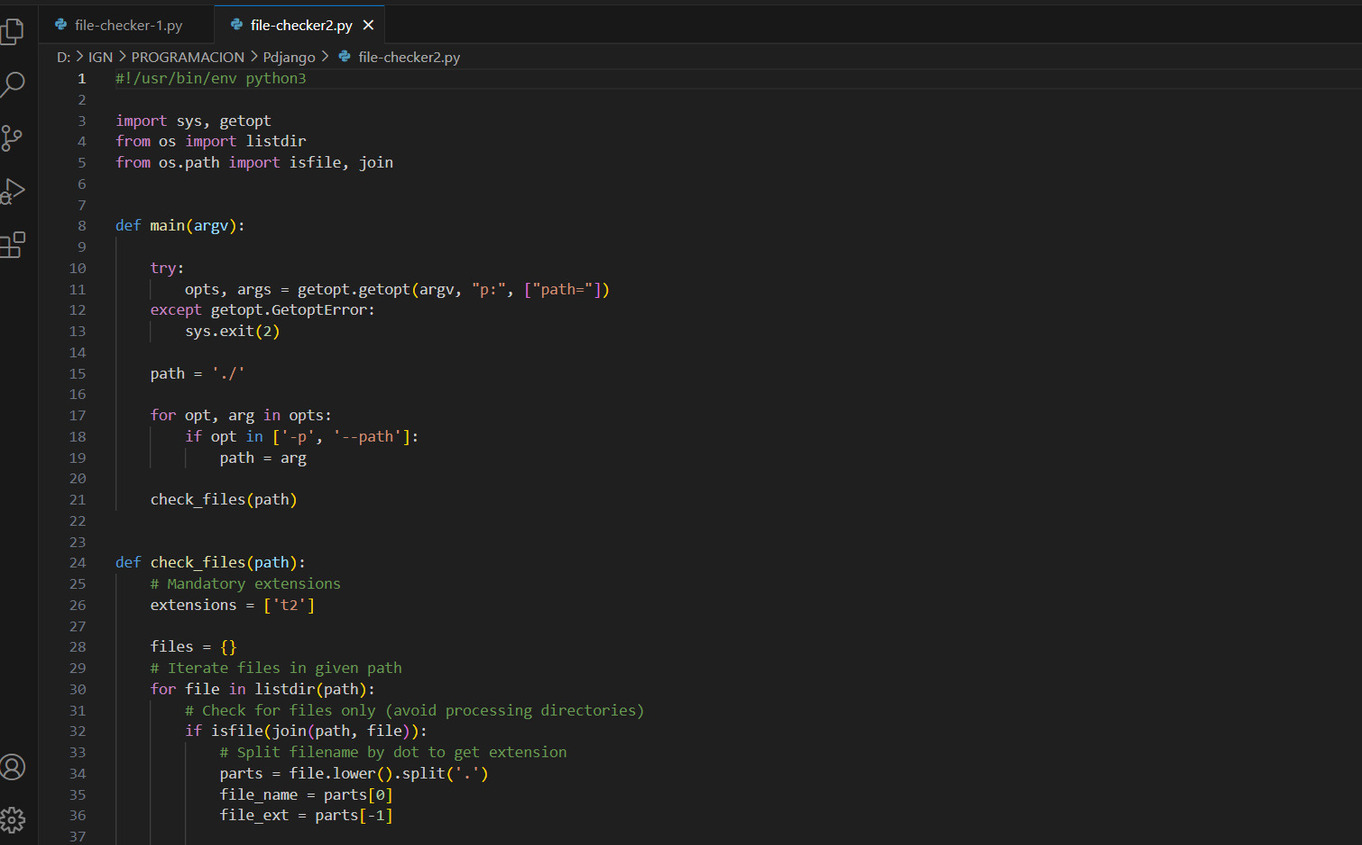
Task: Click the IGN breadcrumb segment
Action: pos(100,57)
